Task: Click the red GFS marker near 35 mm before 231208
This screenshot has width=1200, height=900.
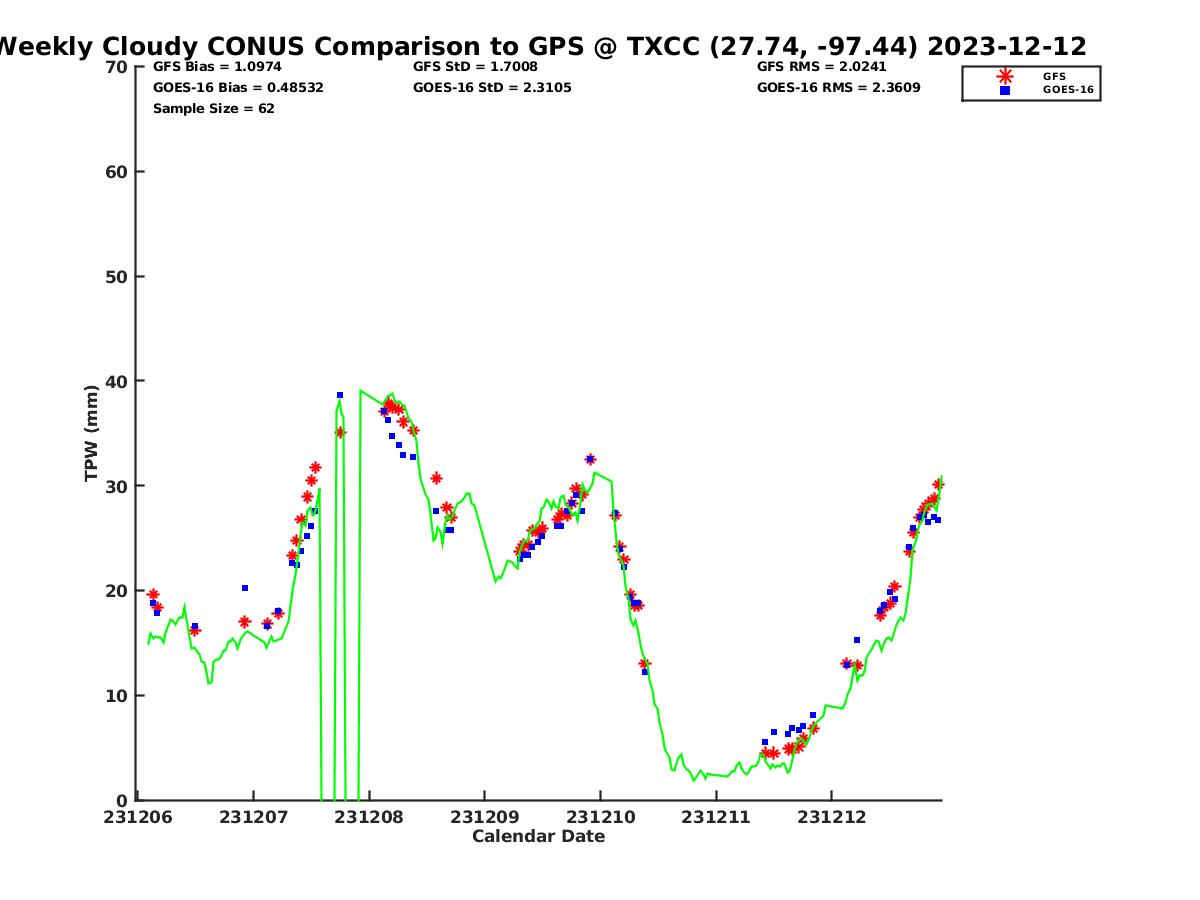Action: [340, 432]
